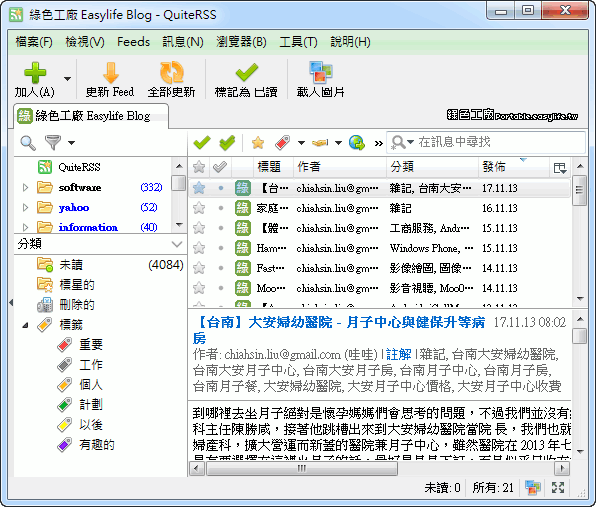Toggle star on the 16.11.13 家庭 row
This screenshot has height=507, width=596.
click(x=199, y=208)
